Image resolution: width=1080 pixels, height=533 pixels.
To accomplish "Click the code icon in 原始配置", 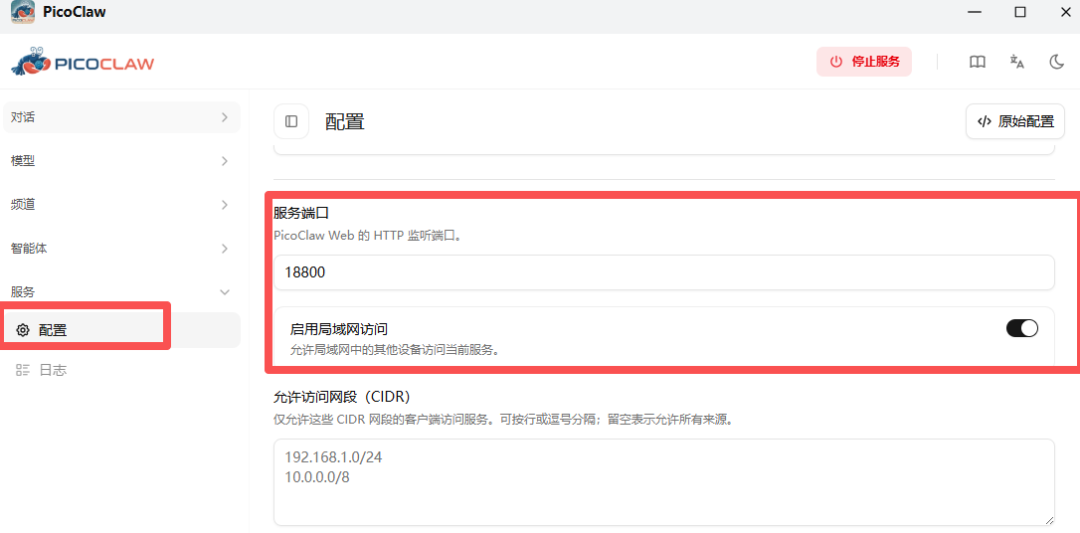I will (x=984, y=122).
